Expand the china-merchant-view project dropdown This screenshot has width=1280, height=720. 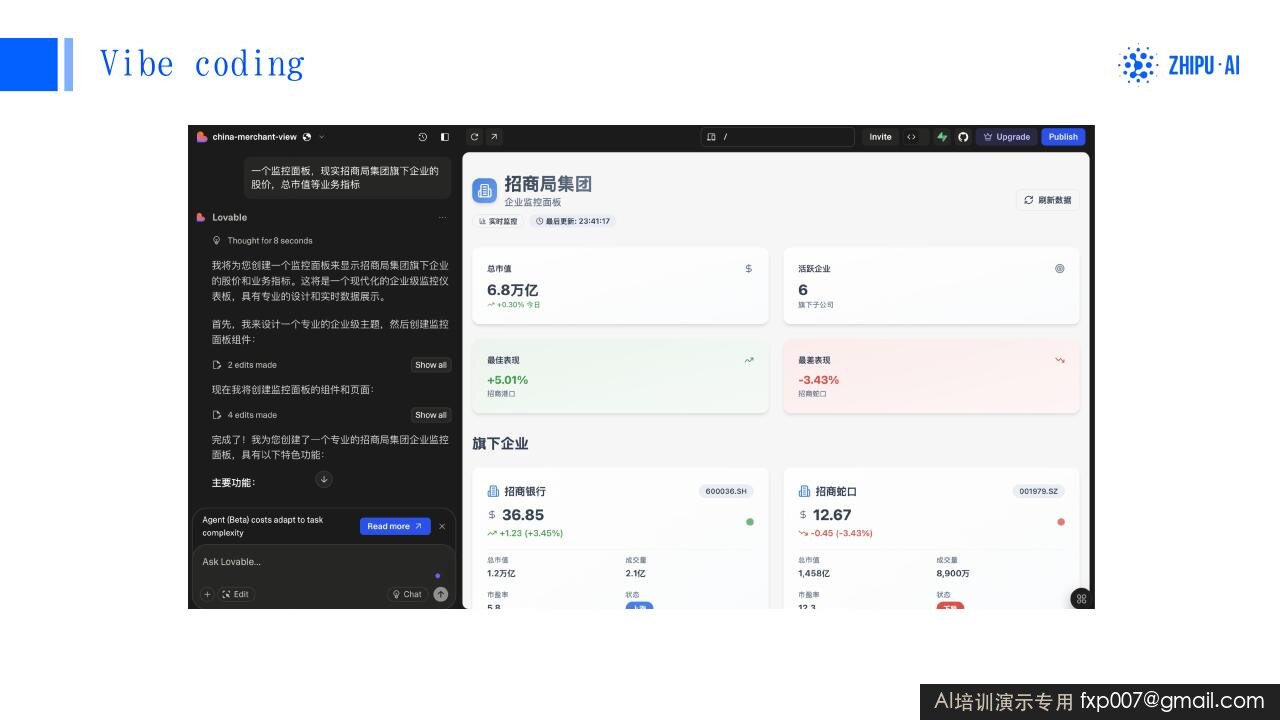321,137
